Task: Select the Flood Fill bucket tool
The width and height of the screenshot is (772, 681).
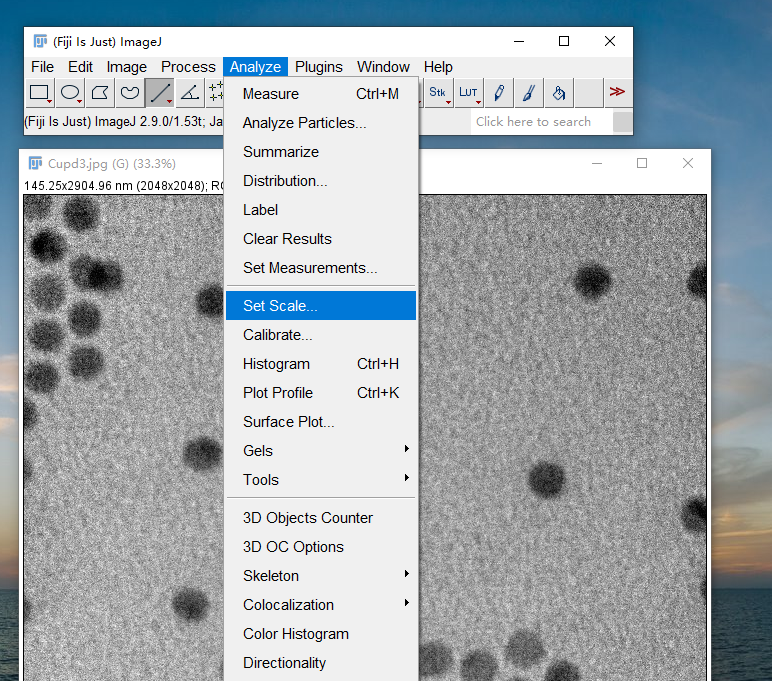Action: tap(559, 93)
